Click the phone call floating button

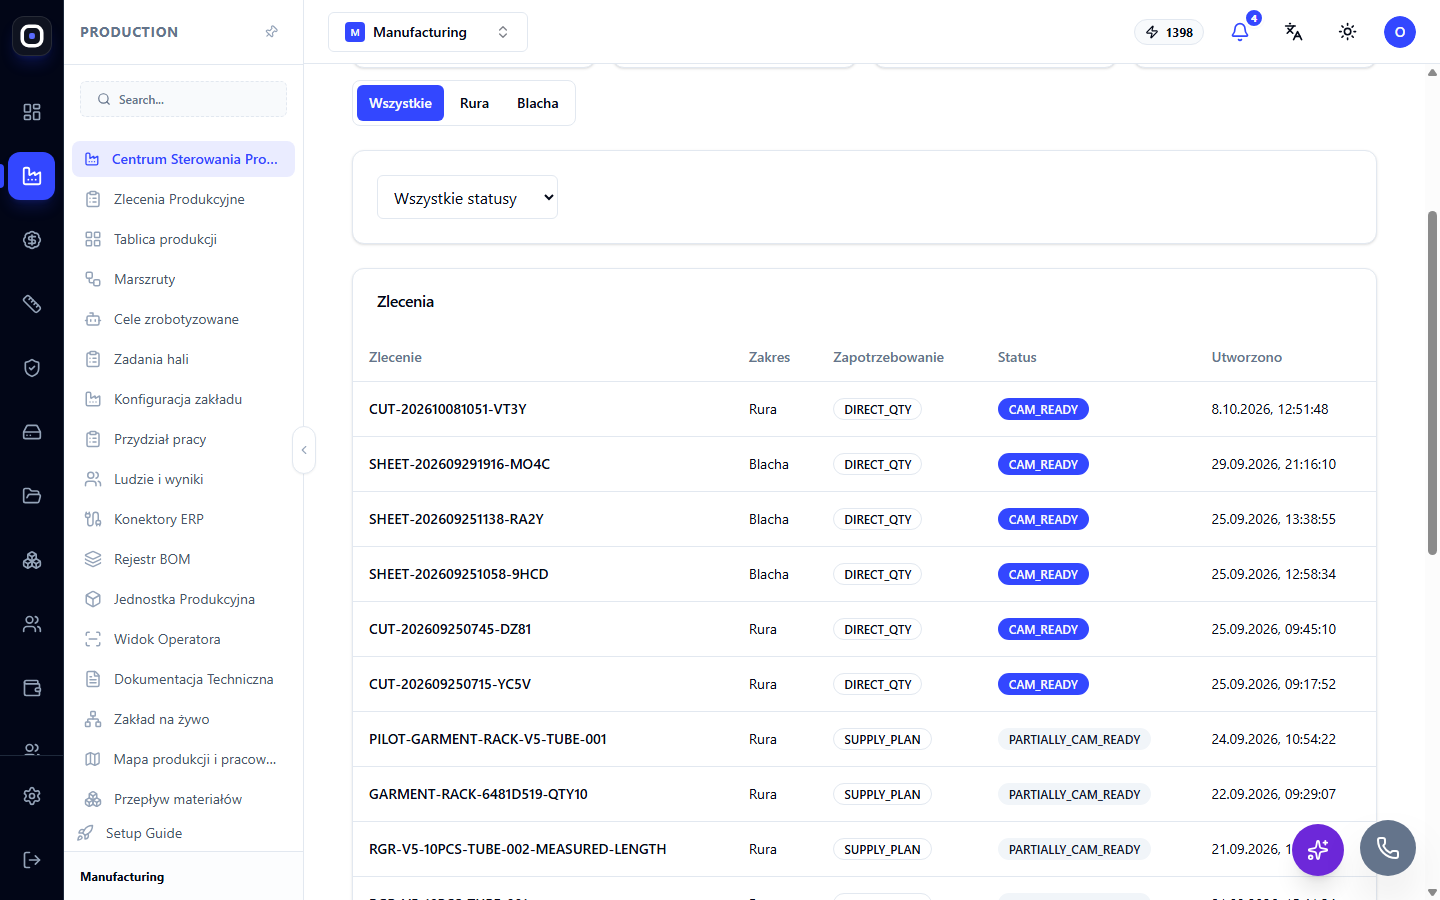1388,848
